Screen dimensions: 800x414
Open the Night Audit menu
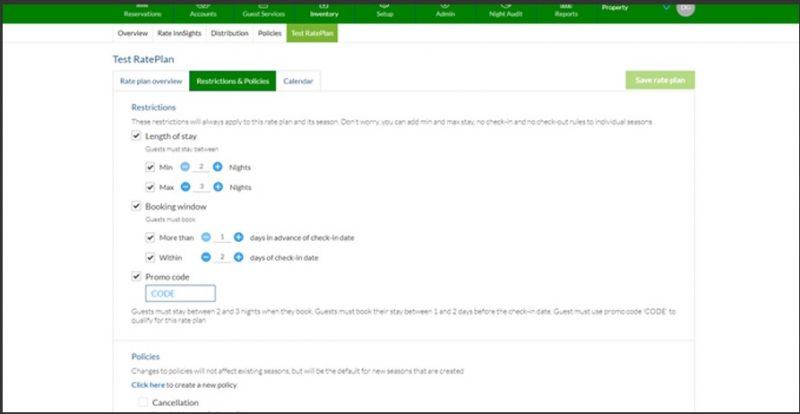click(x=506, y=11)
